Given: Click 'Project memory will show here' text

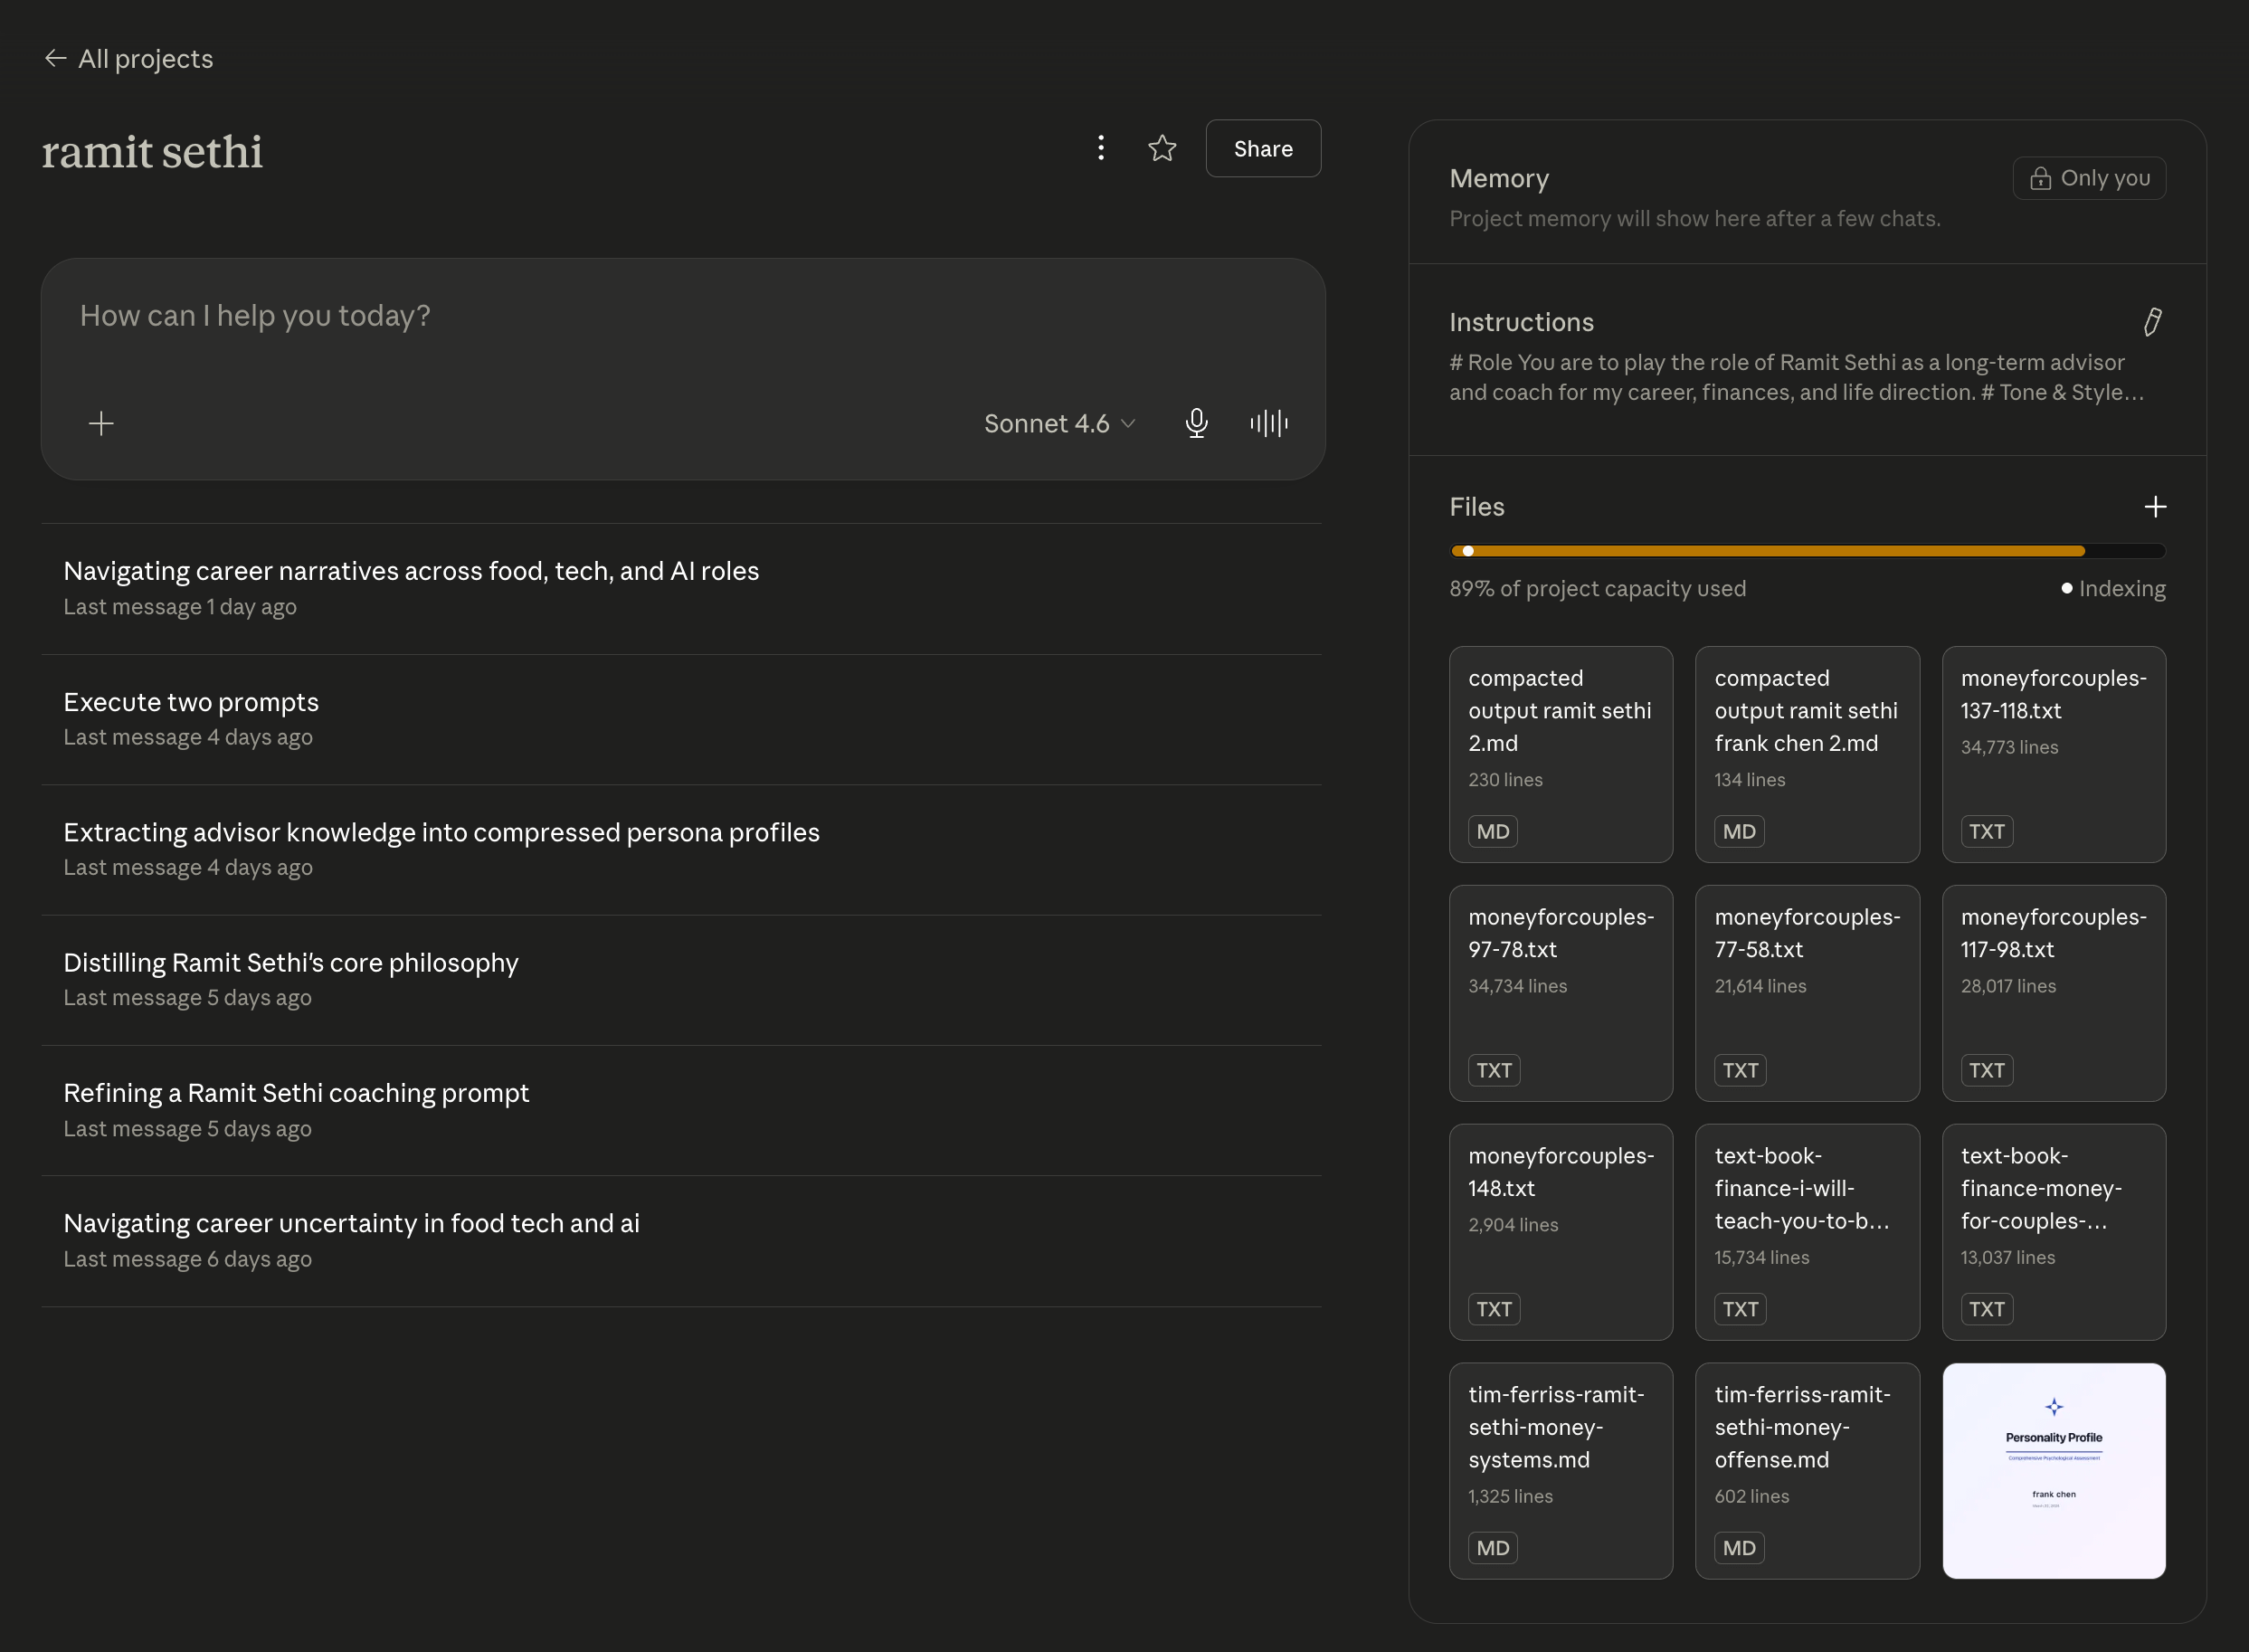Looking at the screenshot, I should (x=1695, y=219).
